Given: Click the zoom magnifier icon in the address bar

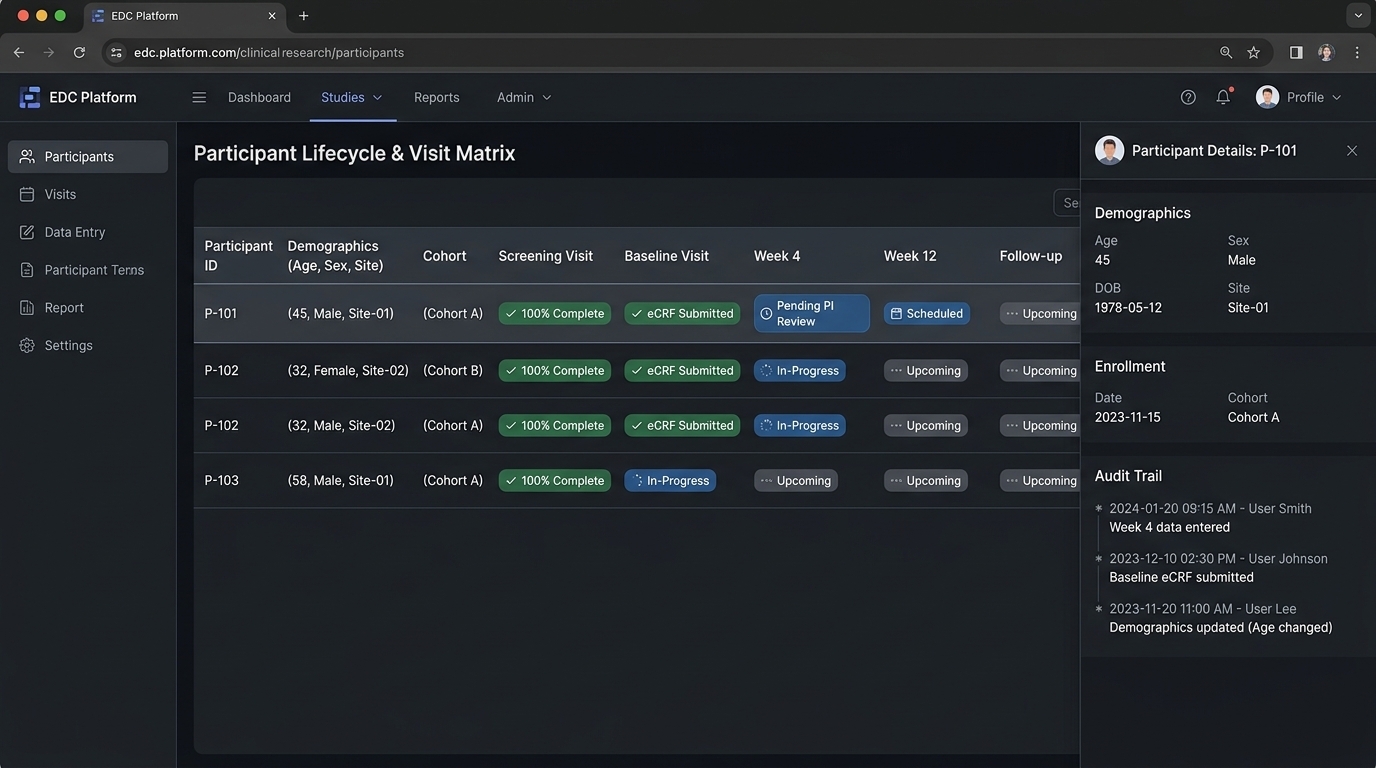Looking at the screenshot, I should [1226, 52].
